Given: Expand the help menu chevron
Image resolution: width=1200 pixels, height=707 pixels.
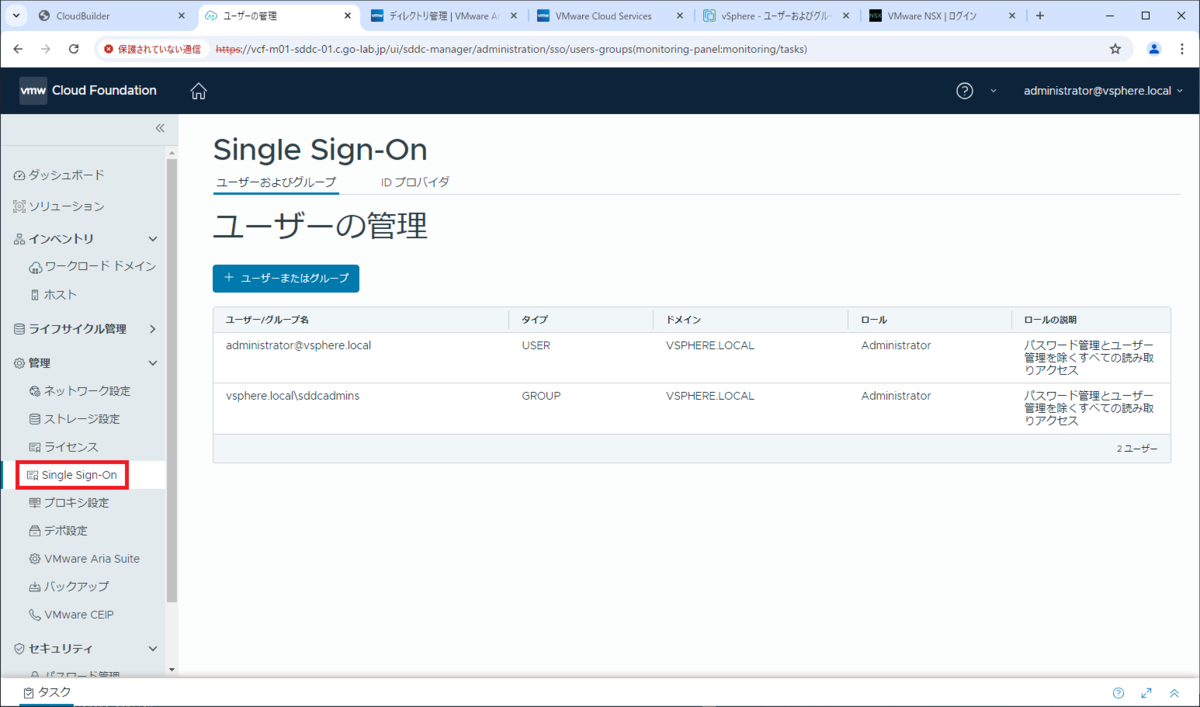Looking at the screenshot, I should click(993, 91).
